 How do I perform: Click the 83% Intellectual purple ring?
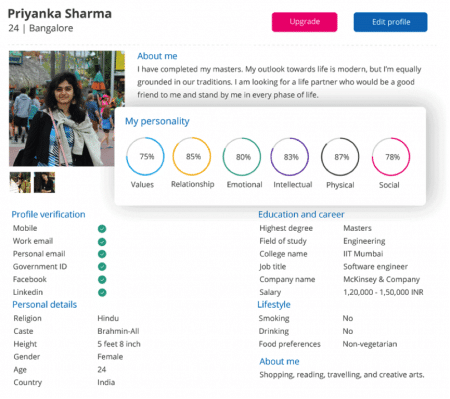(290, 157)
